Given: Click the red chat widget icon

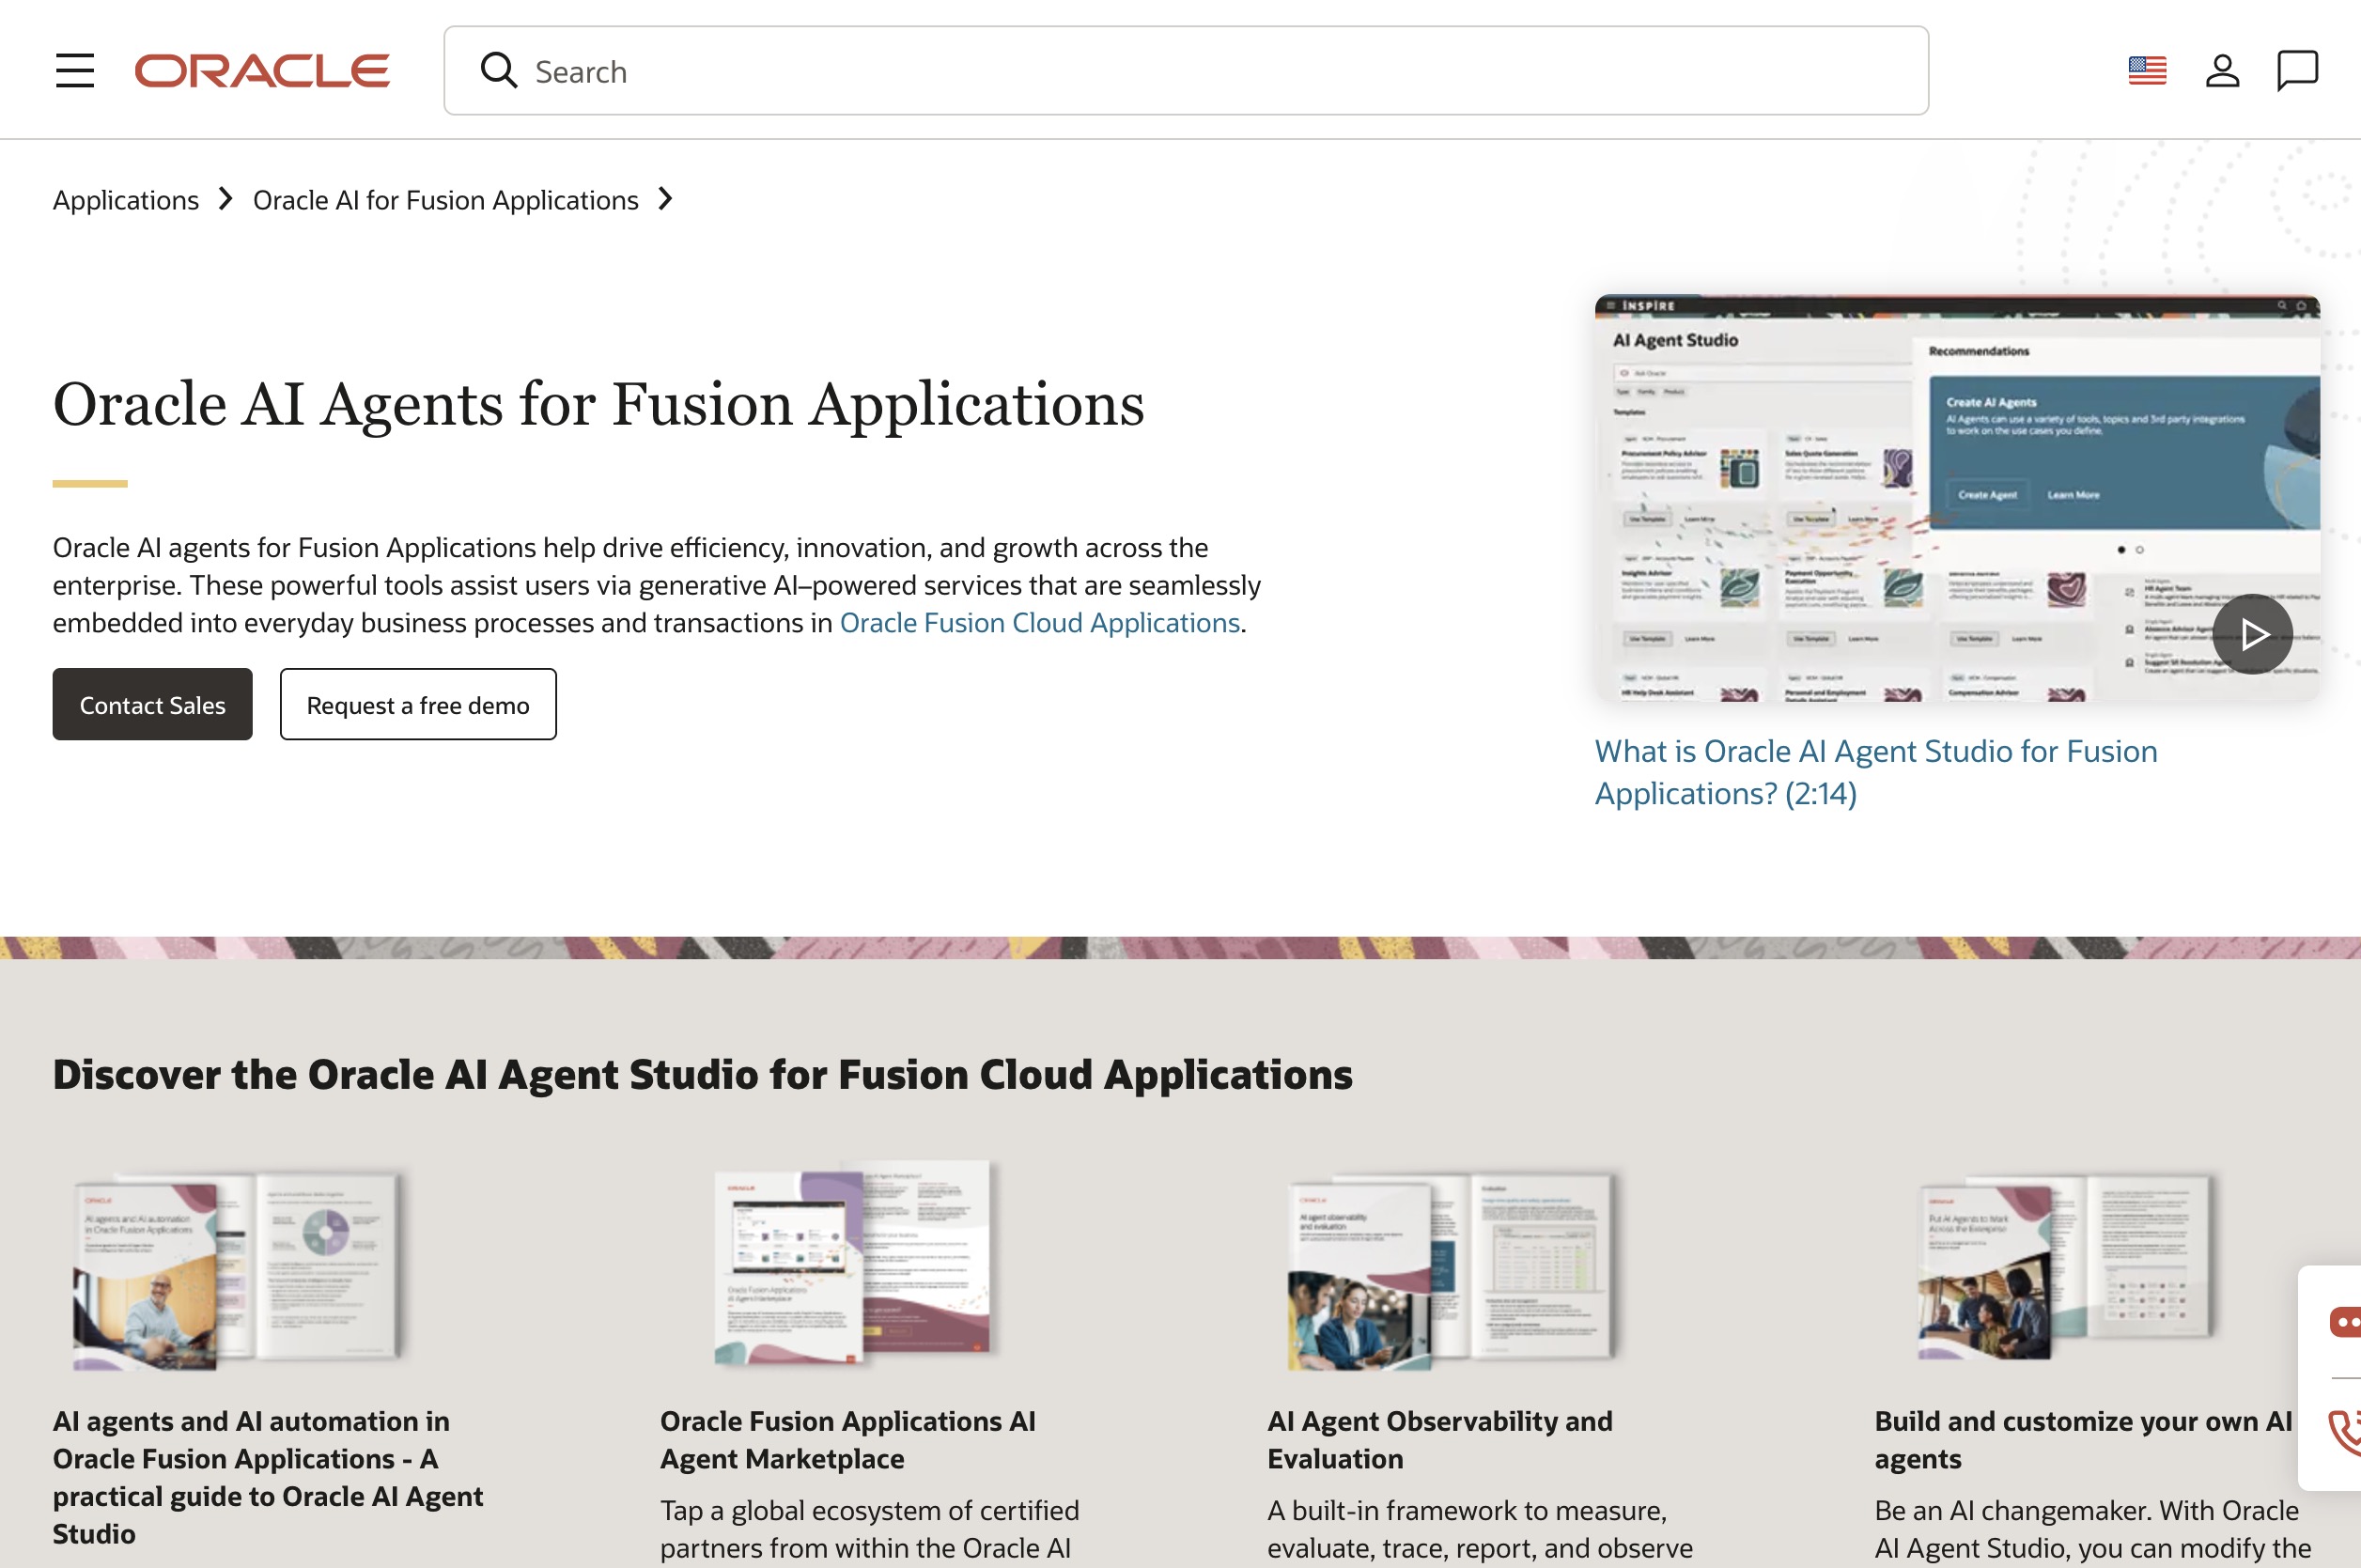Looking at the screenshot, I should [x=2344, y=1322].
